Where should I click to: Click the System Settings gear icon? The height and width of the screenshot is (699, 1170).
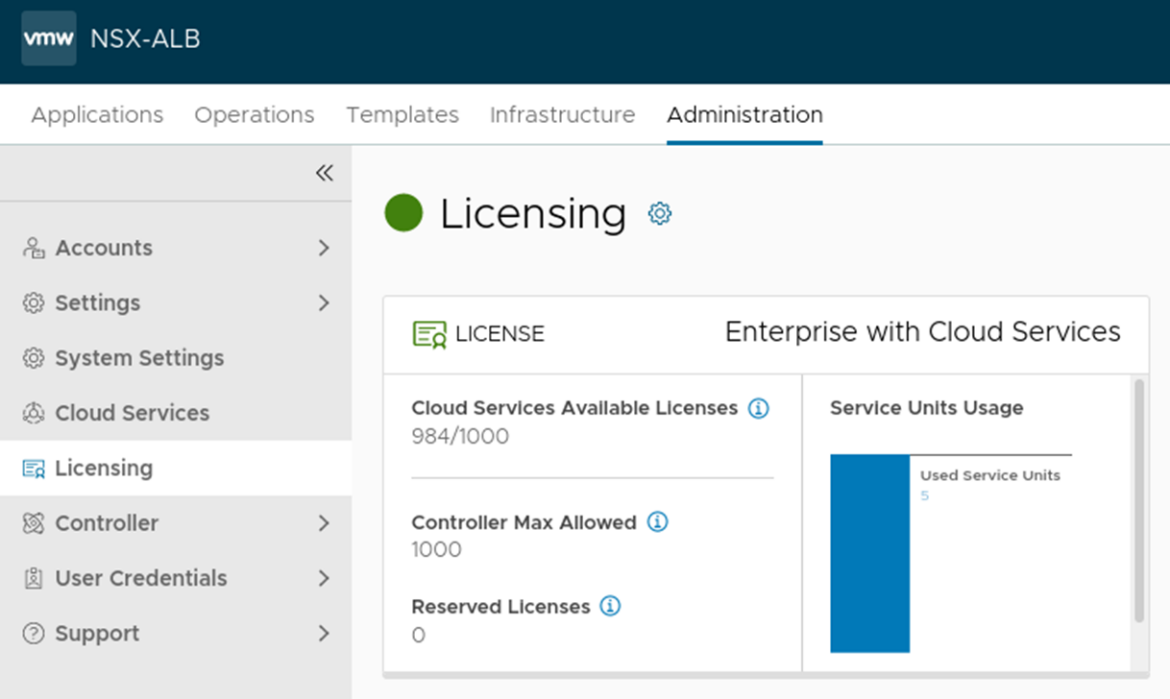coord(34,358)
